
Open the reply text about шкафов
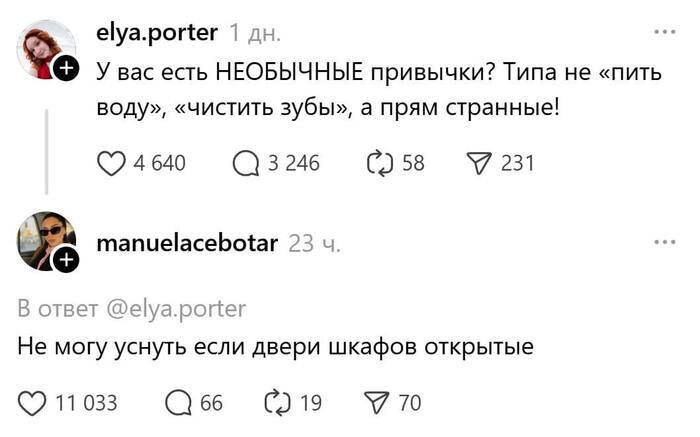point(276,348)
